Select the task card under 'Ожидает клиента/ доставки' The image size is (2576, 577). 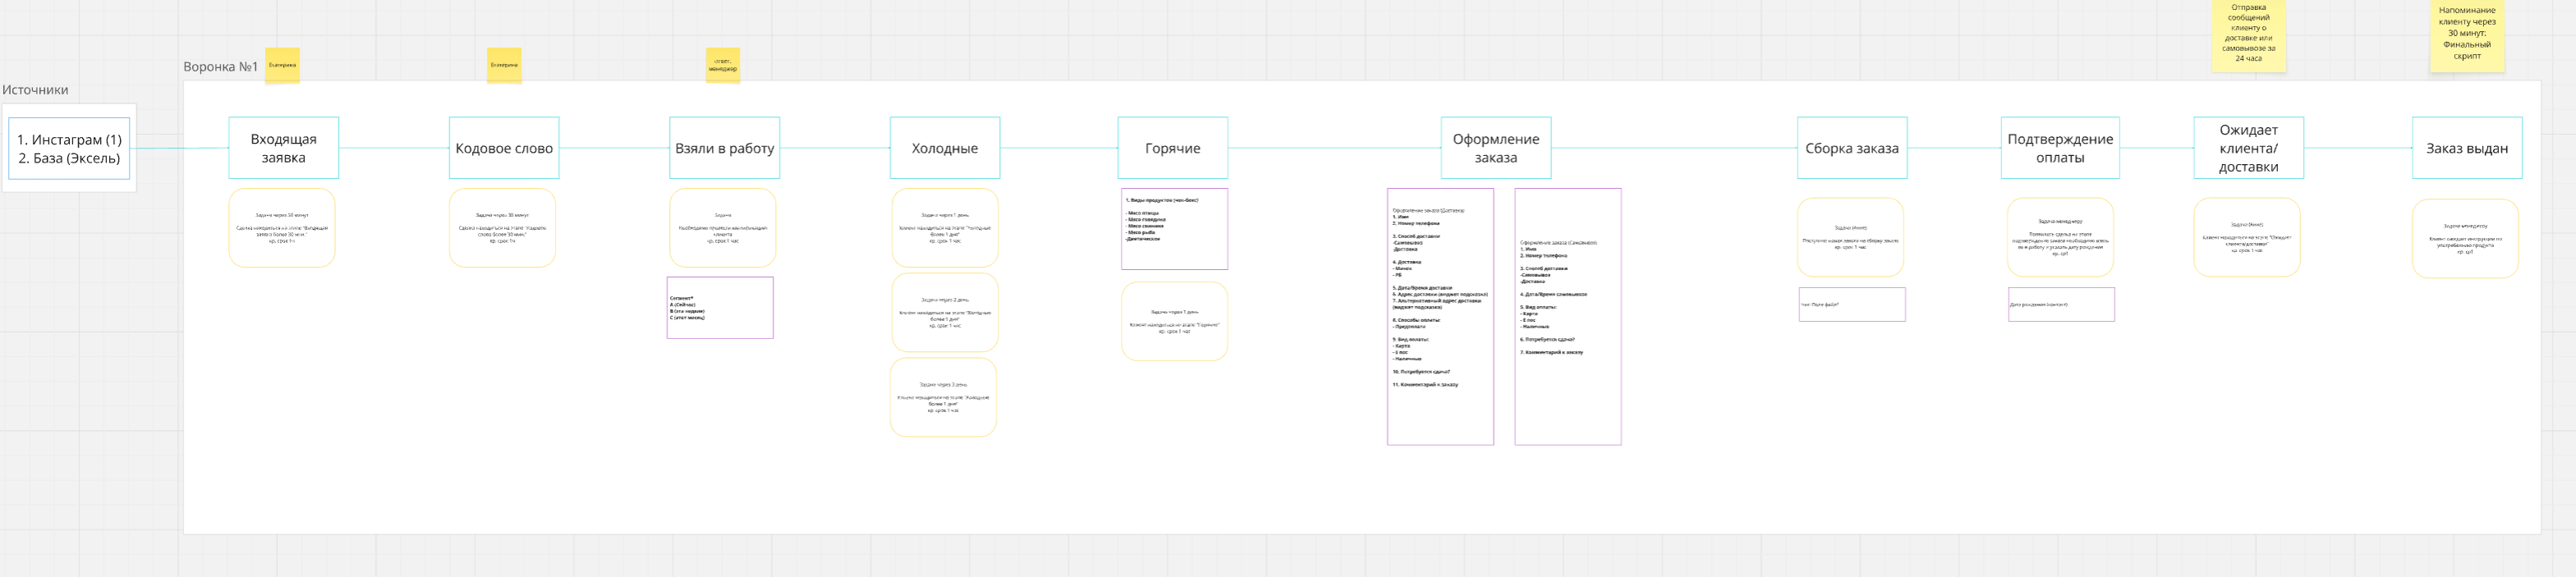tap(2247, 237)
